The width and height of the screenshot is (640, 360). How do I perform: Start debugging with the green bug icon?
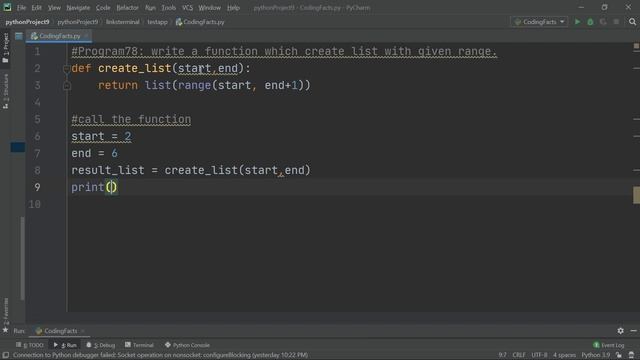click(x=590, y=22)
